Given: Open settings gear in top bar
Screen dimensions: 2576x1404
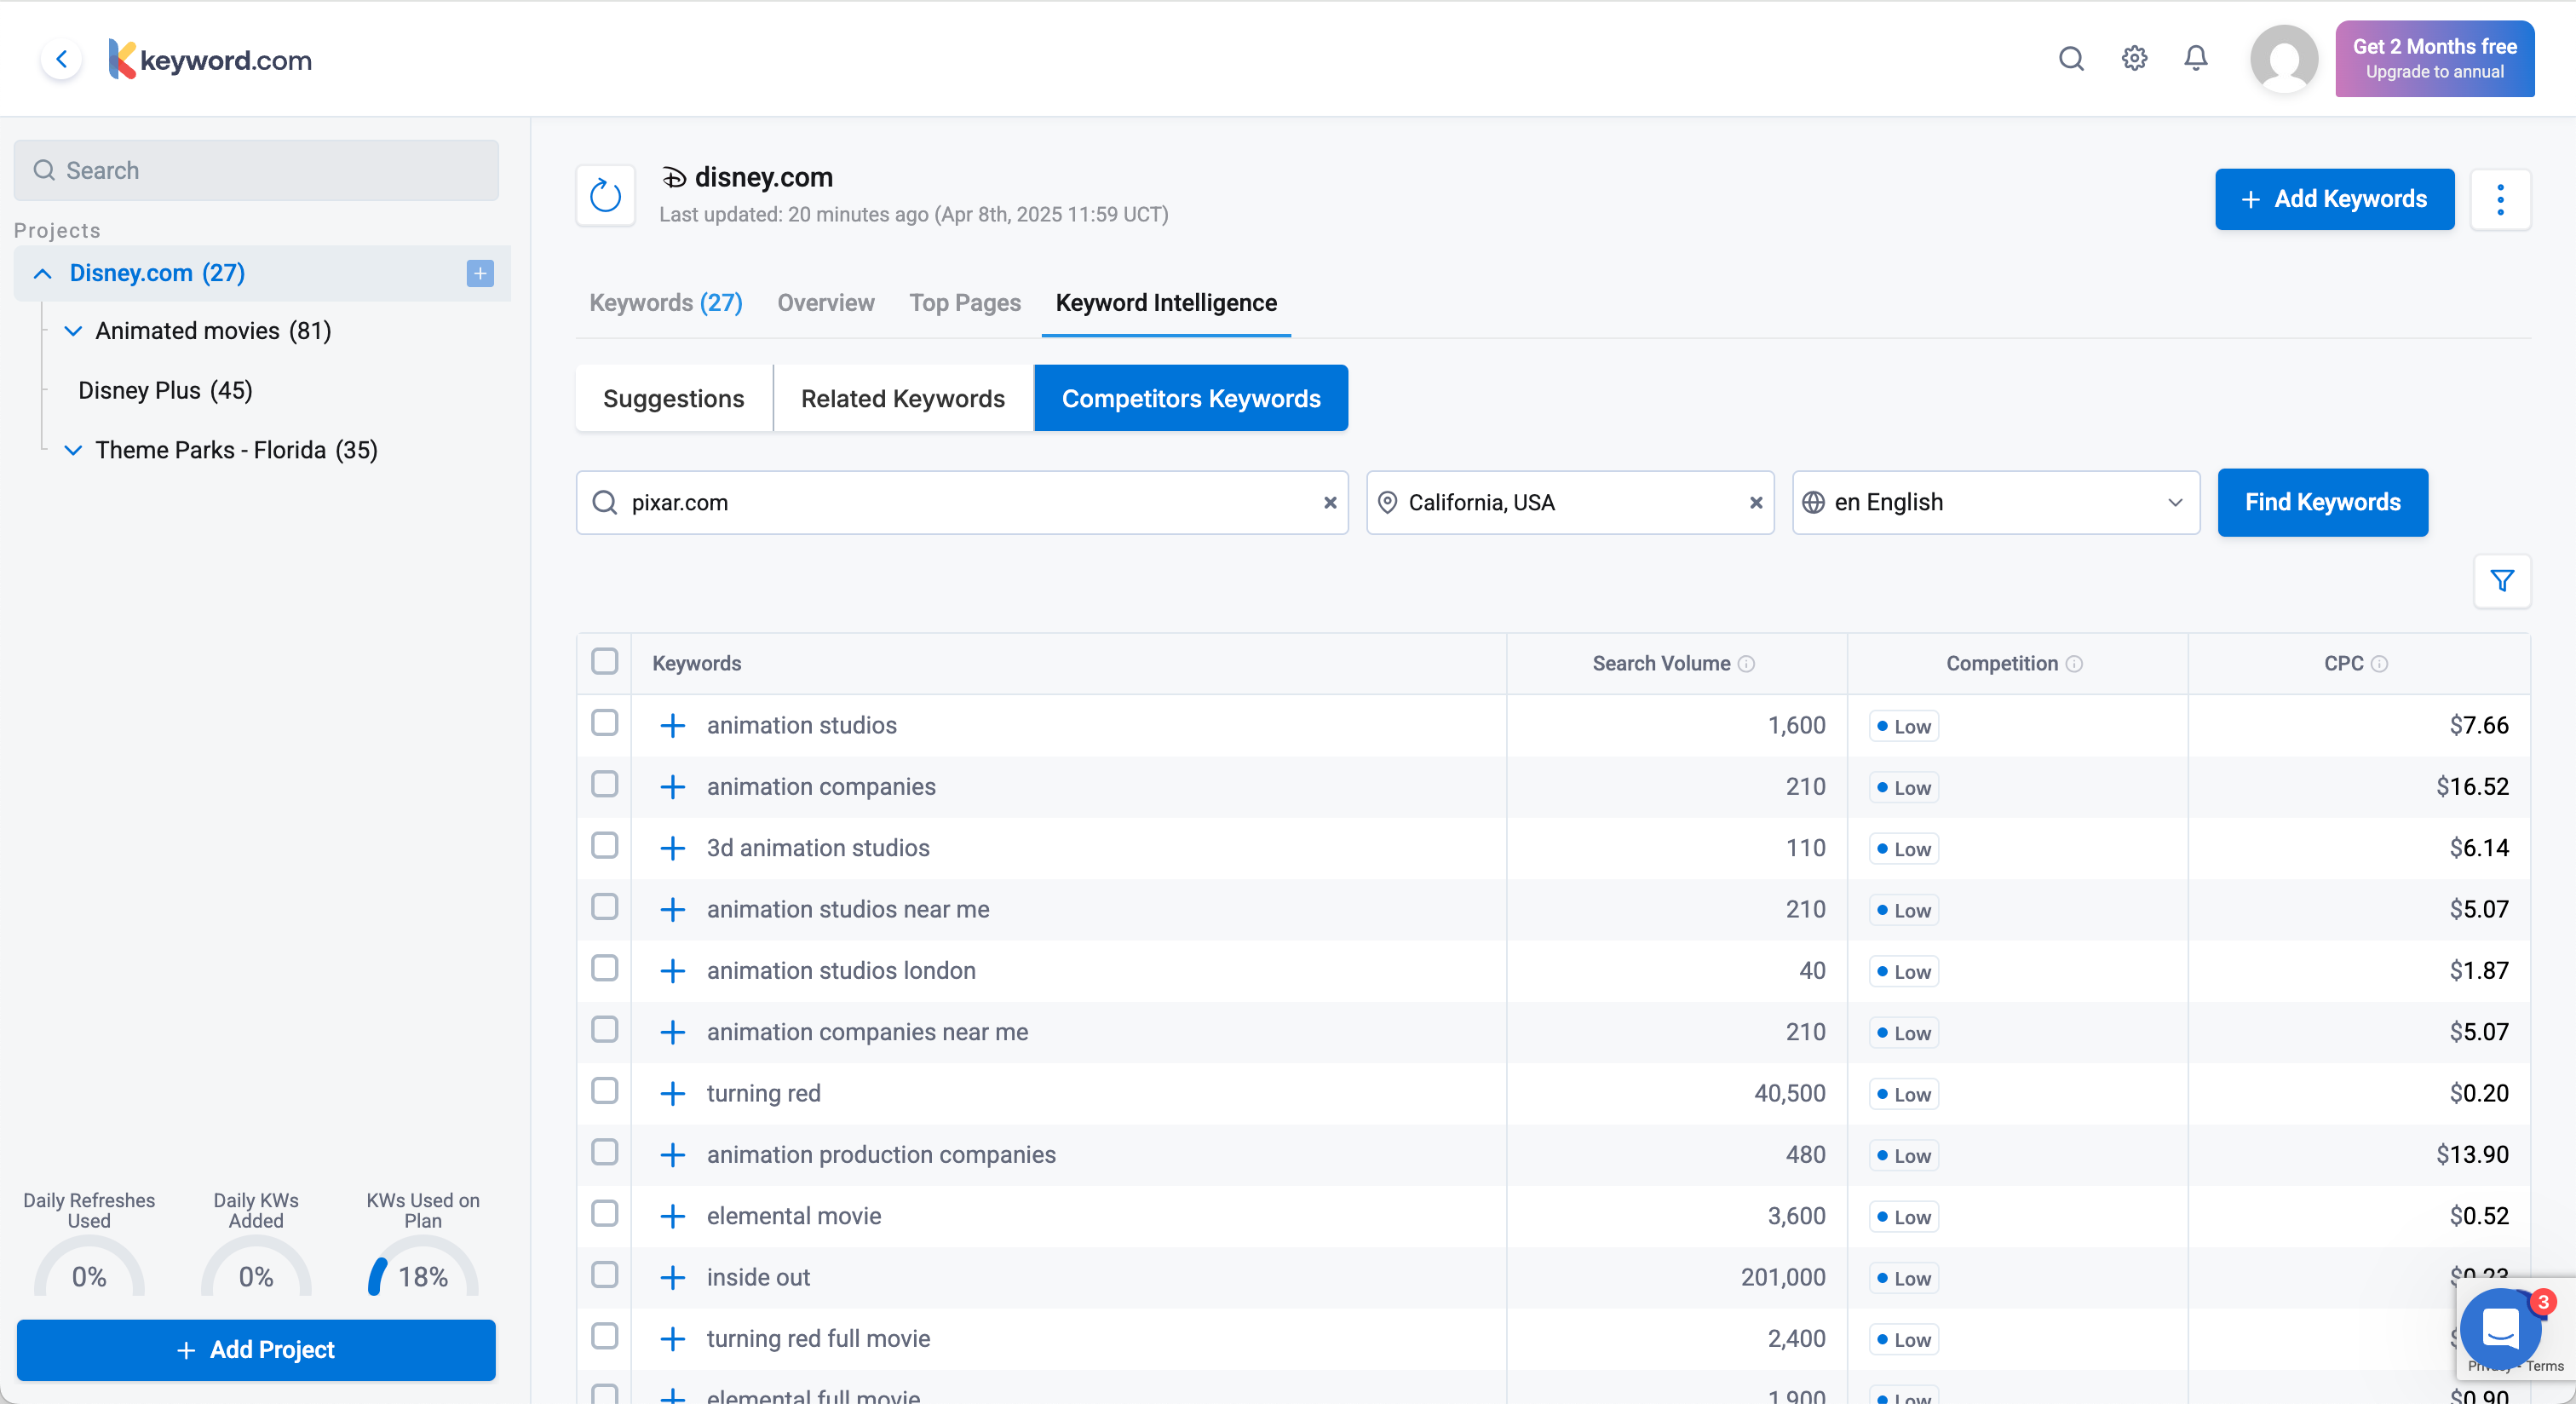Looking at the screenshot, I should click(x=2134, y=59).
